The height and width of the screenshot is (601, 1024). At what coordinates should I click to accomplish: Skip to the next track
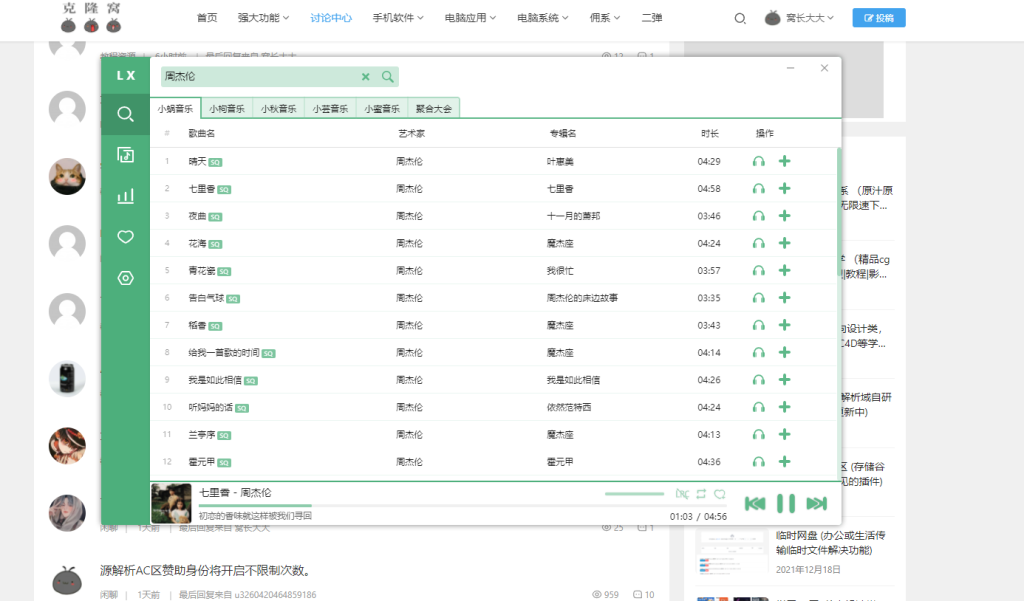(816, 504)
